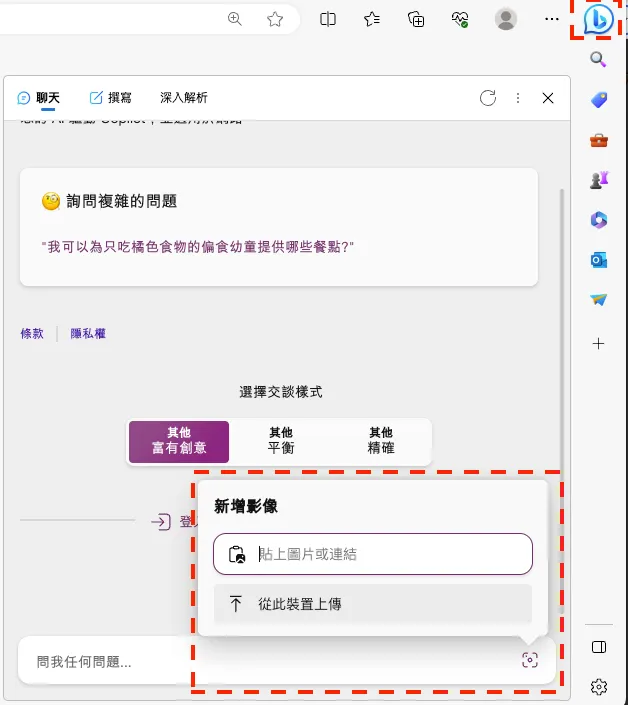The height and width of the screenshot is (705, 628).
Task: Toggle the sidebar panel layout icon
Action: click(599, 647)
